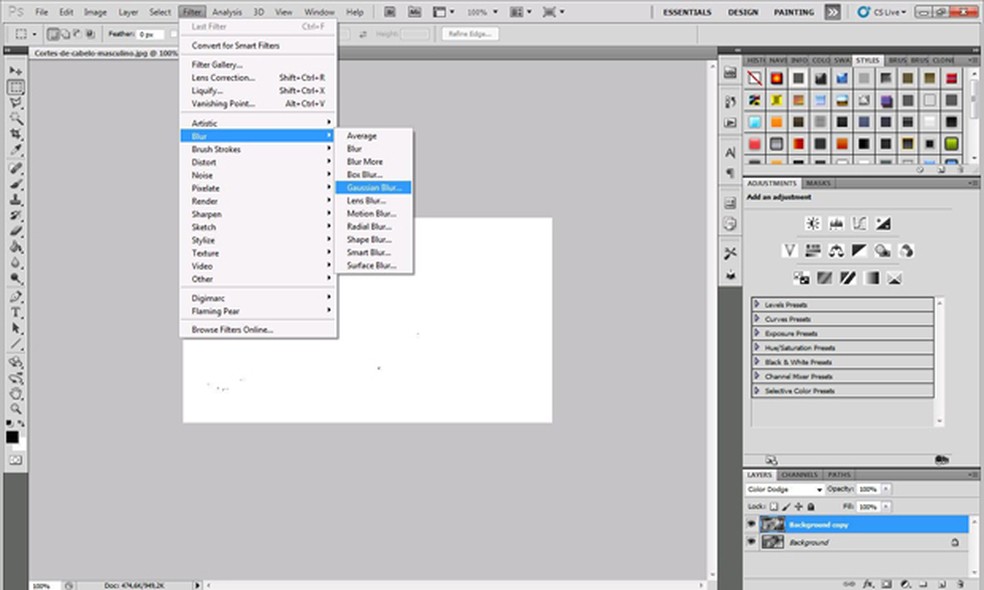Select the Zoom tool in toolbox
This screenshot has width=984, height=590.
[x=16, y=409]
